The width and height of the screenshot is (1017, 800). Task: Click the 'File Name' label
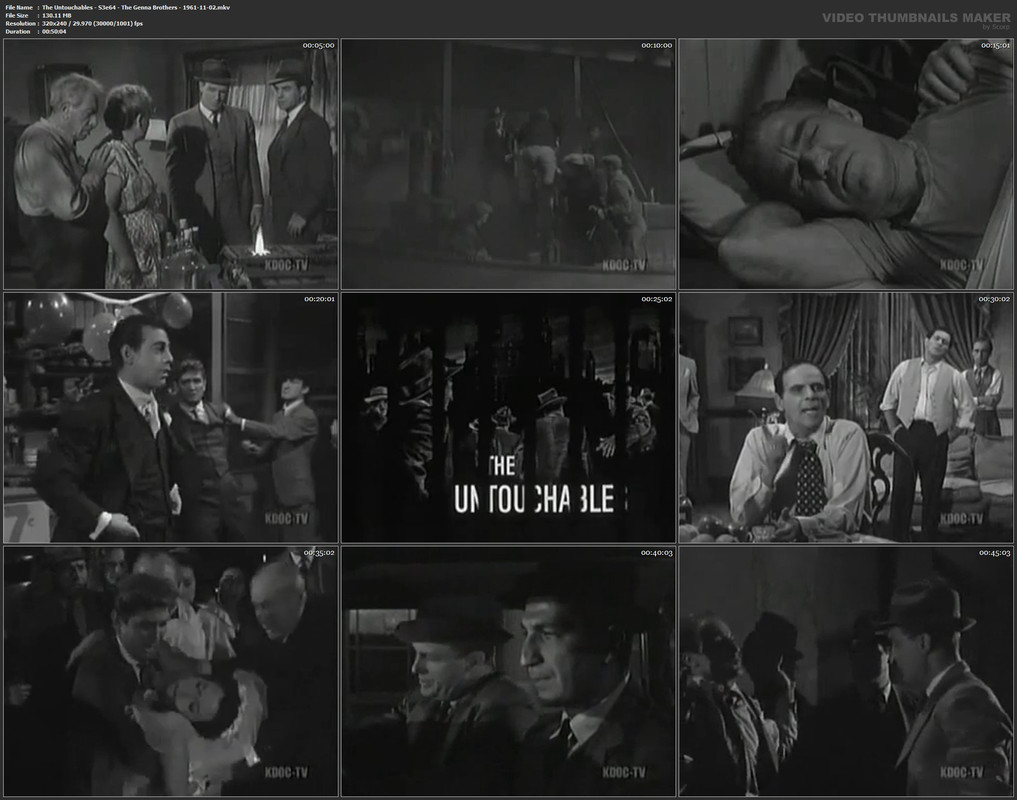point(19,7)
